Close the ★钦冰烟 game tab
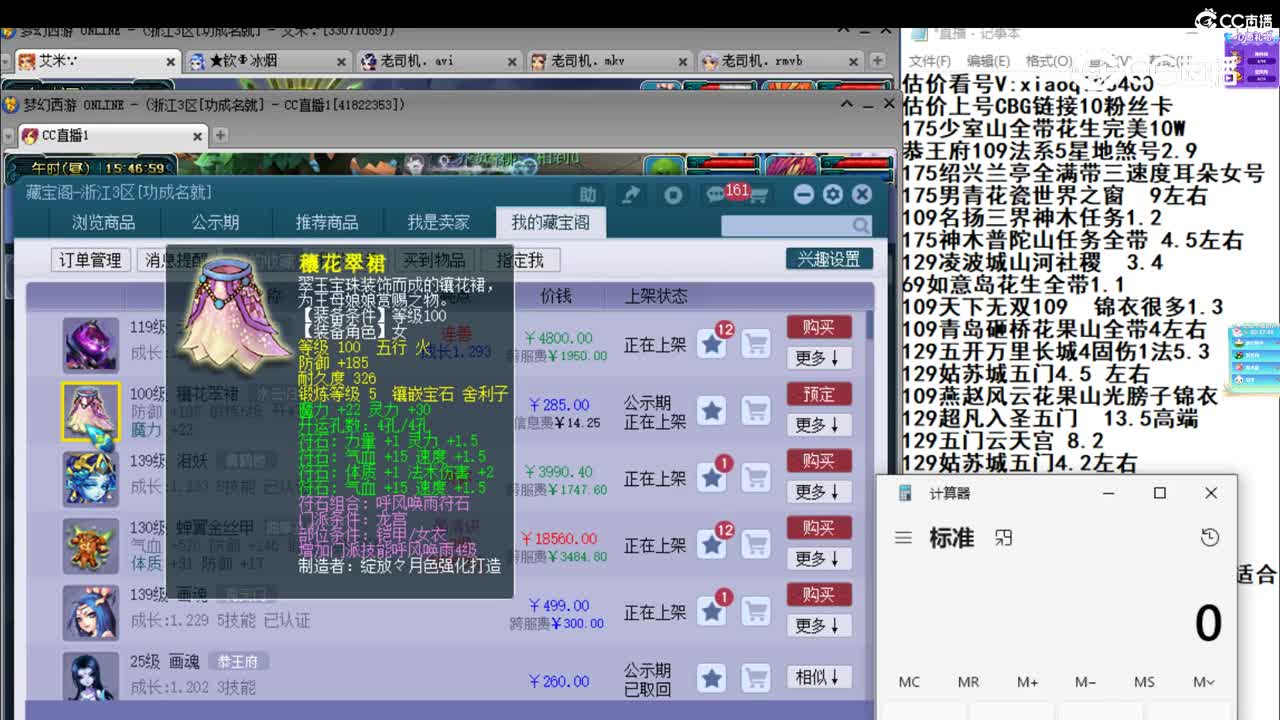 point(339,61)
